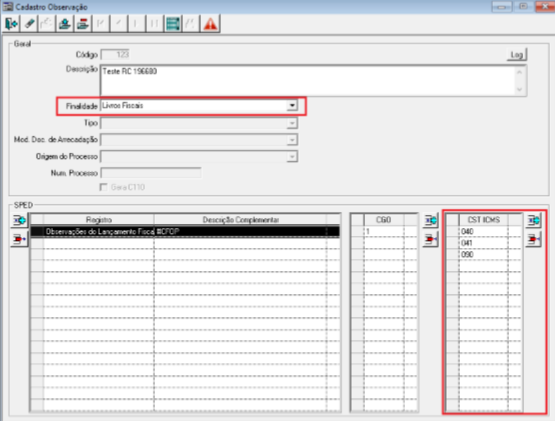Open the Mod. Doc. de Arrecadação dropdown

coord(292,140)
